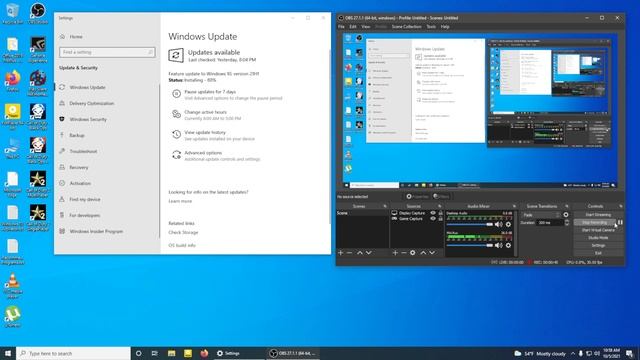The width and height of the screenshot is (640, 360).
Task: Click the Exit button in OBS Controls
Action: pyautogui.click(x=598, y=253)
